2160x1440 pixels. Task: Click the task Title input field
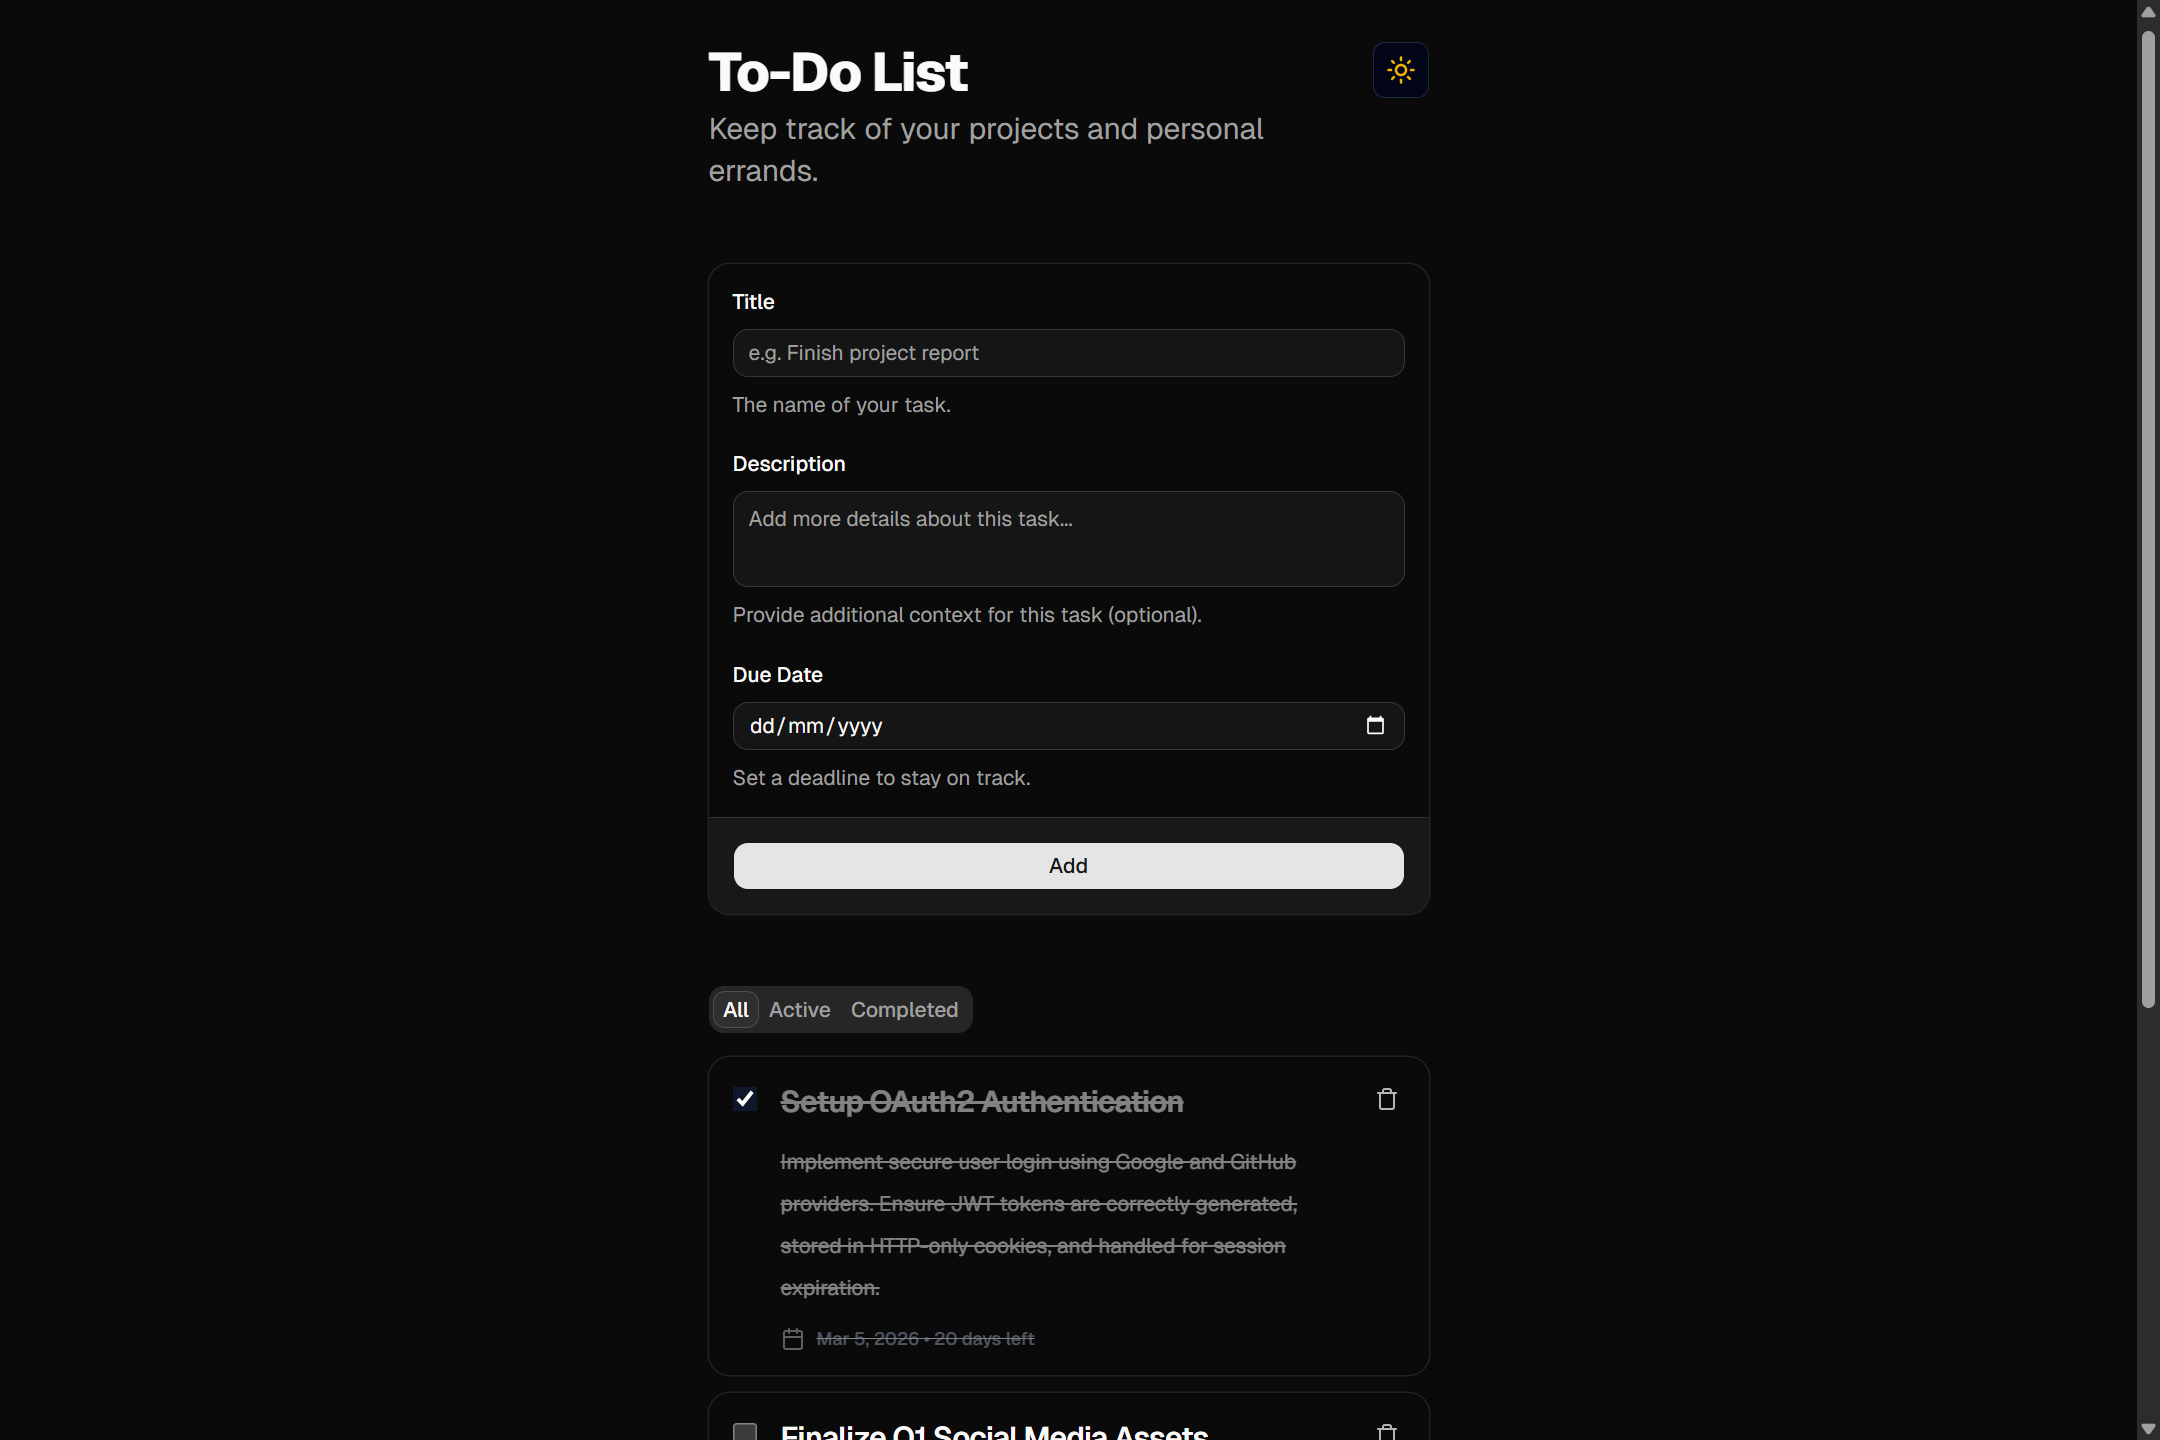click(1067, 353)
